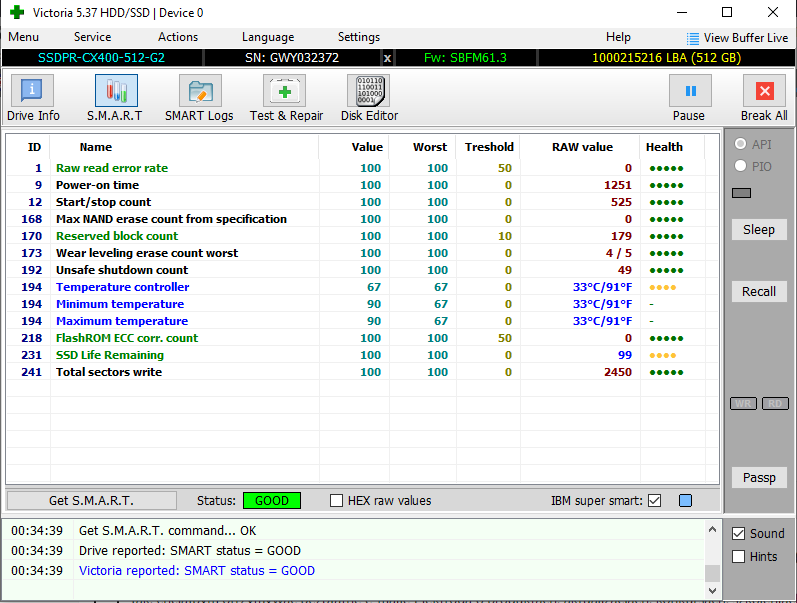Click the Pause icon button
This screenshot has width=797, height=603.
tap(690, 91)
